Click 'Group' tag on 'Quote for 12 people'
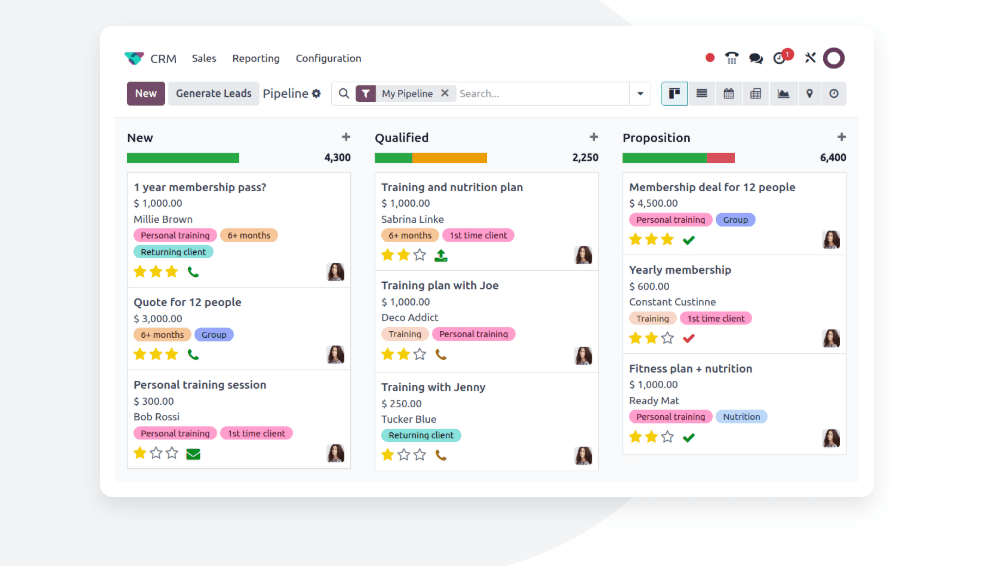Viewport: 992px width, 566px height. [x=214, y=335]
